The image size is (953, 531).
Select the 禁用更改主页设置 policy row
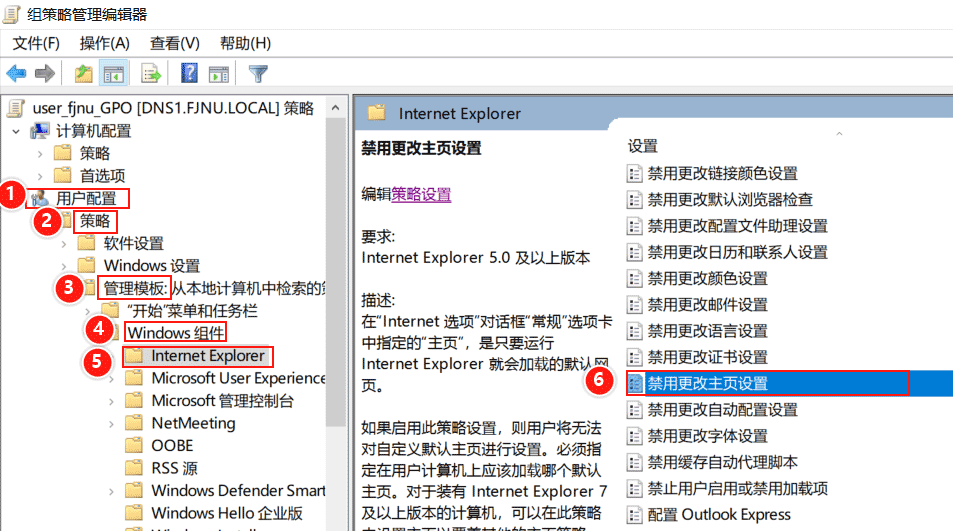click(x=790, y=383)
